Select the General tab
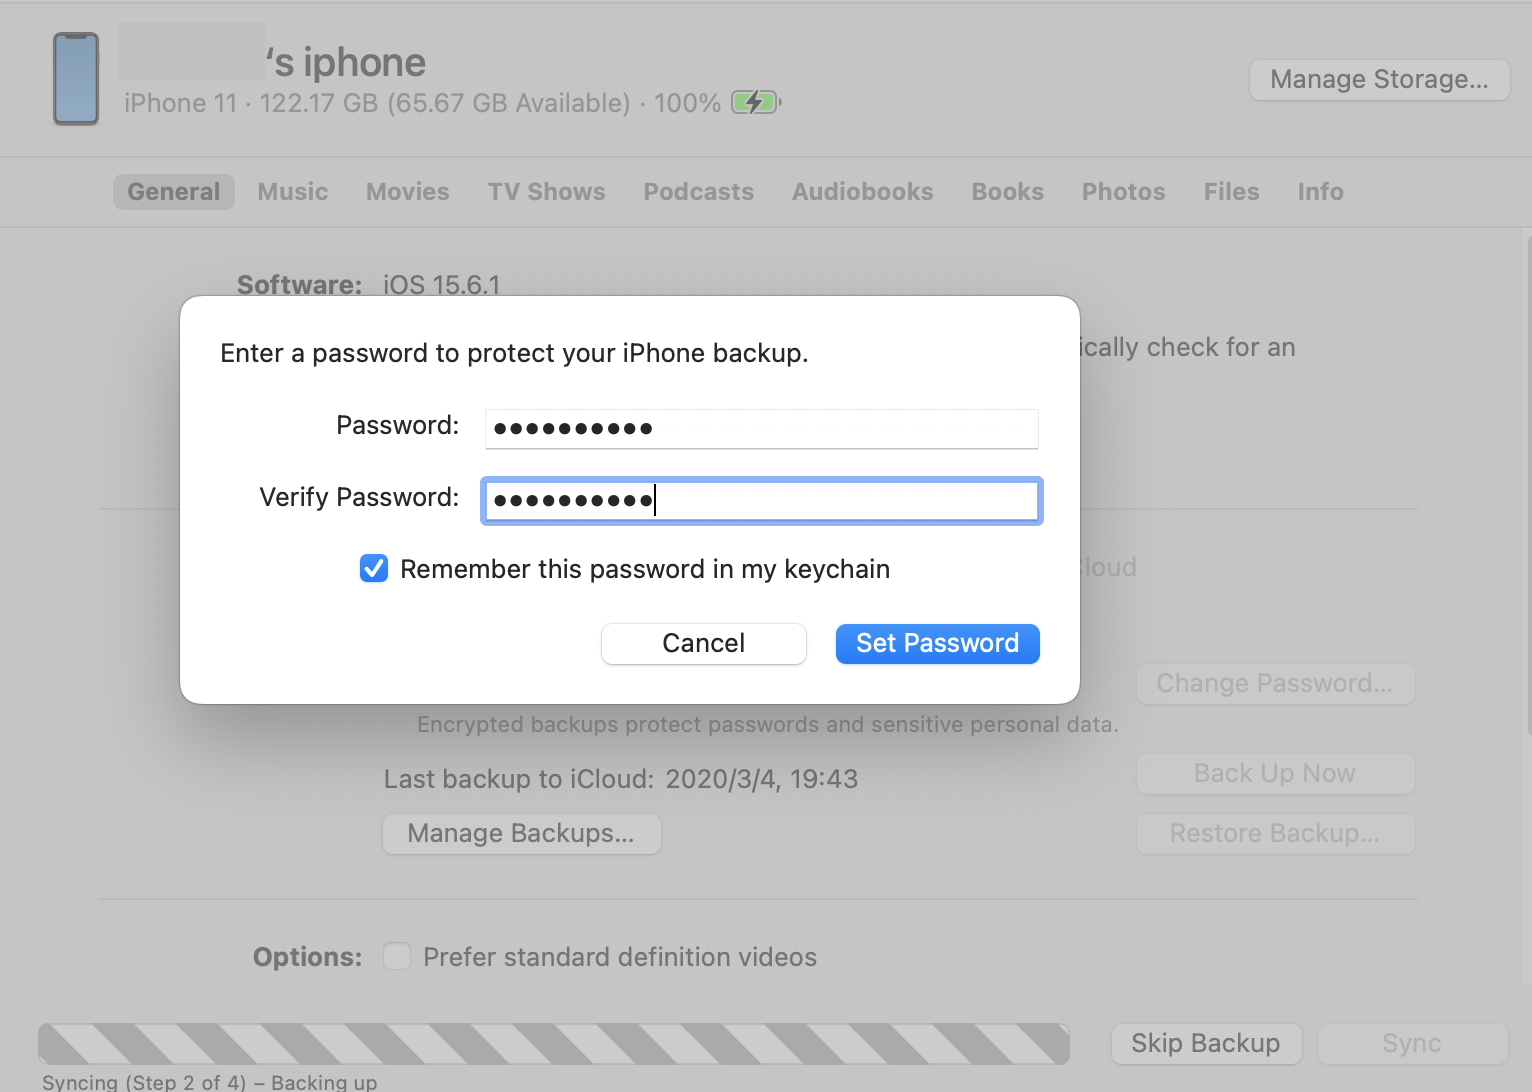The width and height of the screenshot is (1532, 1092). point(173,192)
